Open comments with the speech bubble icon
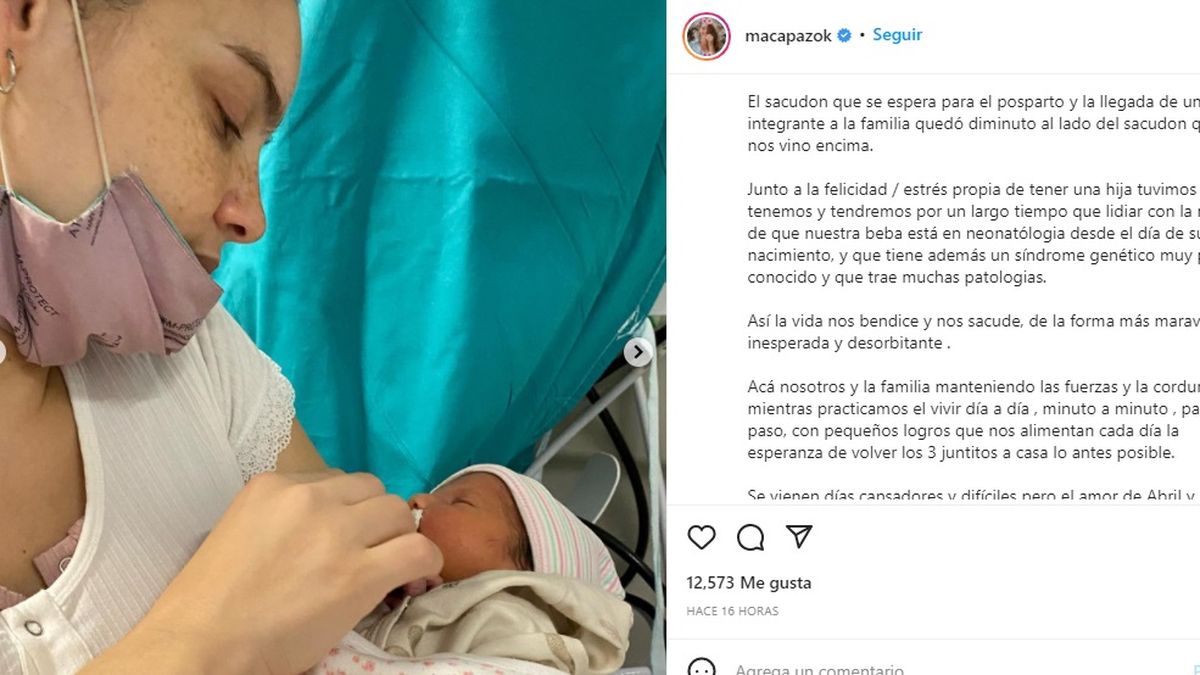Image resolution: width=1200 pixels, height=675 pixels. click(x=750, y=537)
